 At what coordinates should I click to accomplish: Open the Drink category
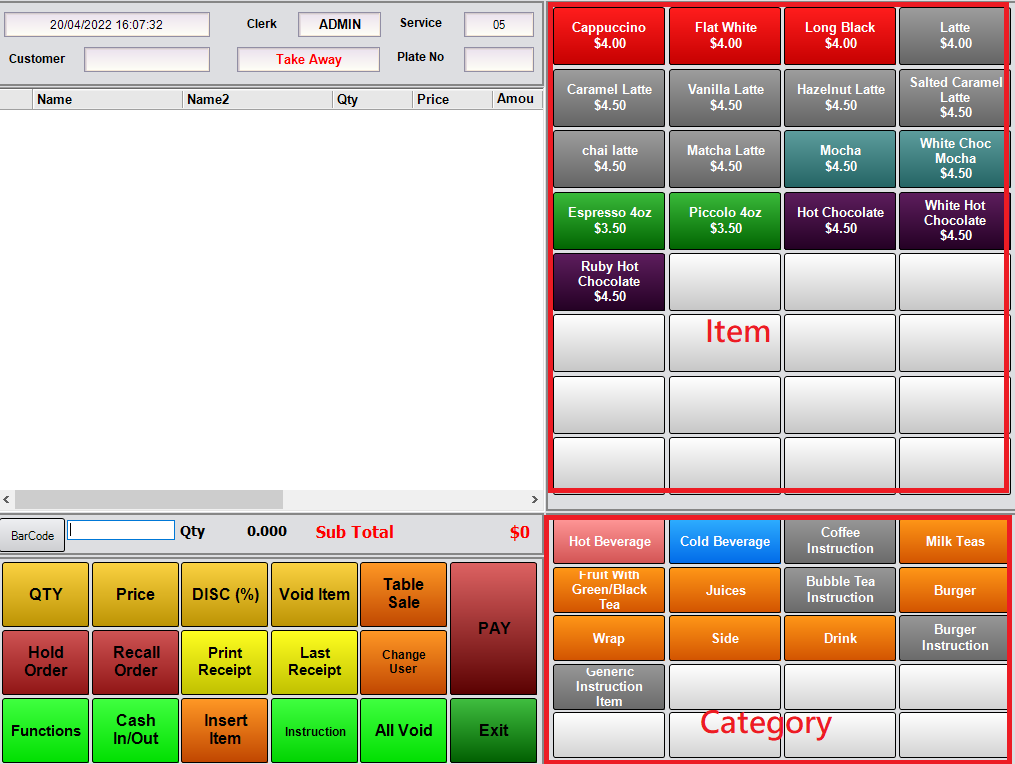pyautogui.click(x=840, y=638)
